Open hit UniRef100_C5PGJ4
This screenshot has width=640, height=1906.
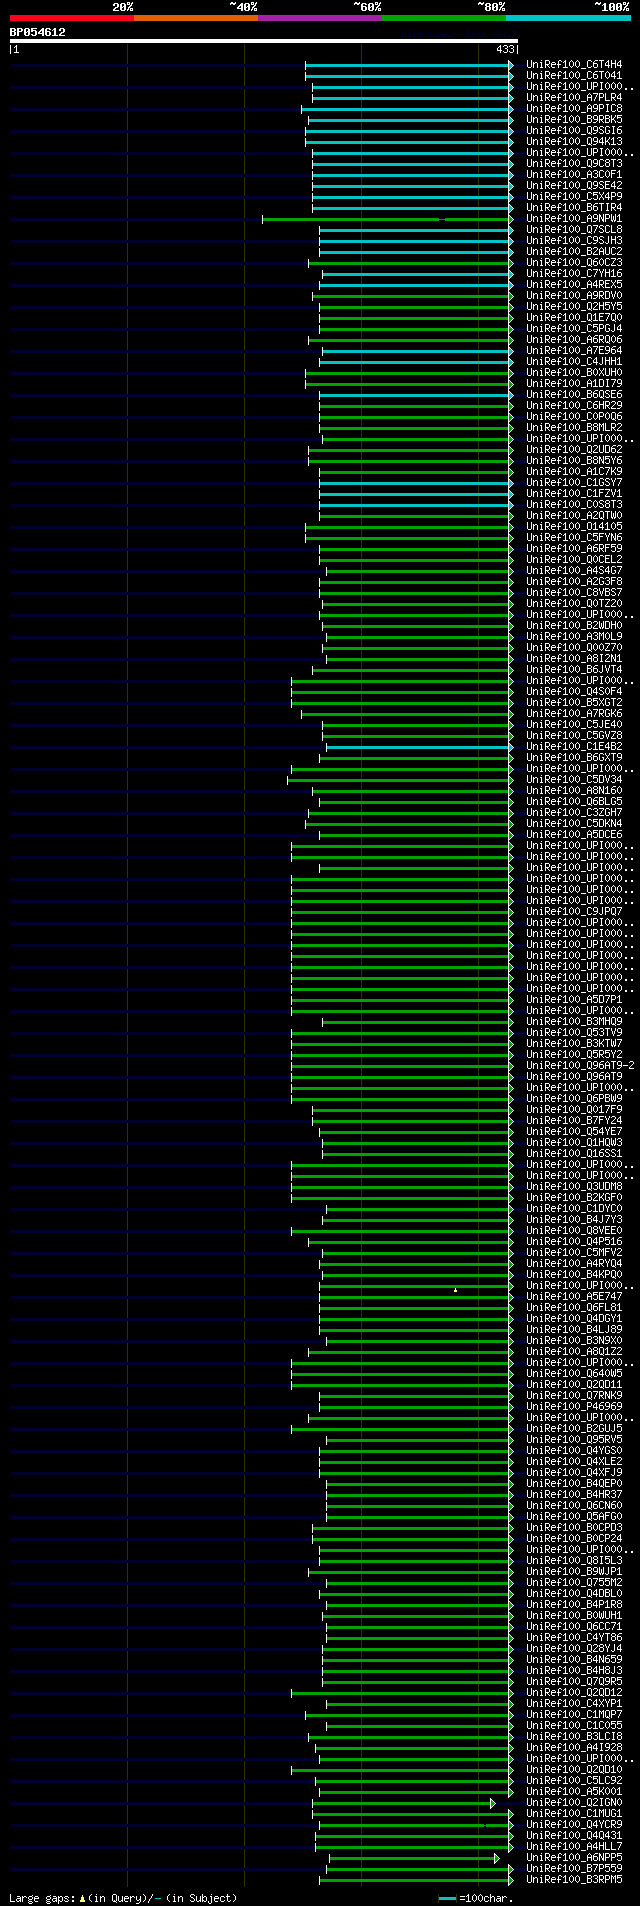click(574, 328)
